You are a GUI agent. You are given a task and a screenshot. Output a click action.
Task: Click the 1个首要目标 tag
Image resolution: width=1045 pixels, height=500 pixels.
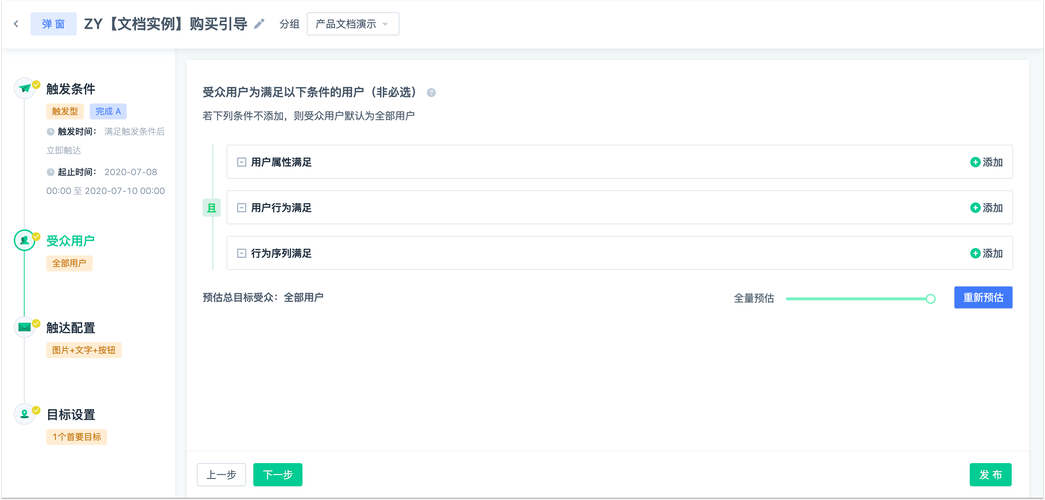coord(77,437)
